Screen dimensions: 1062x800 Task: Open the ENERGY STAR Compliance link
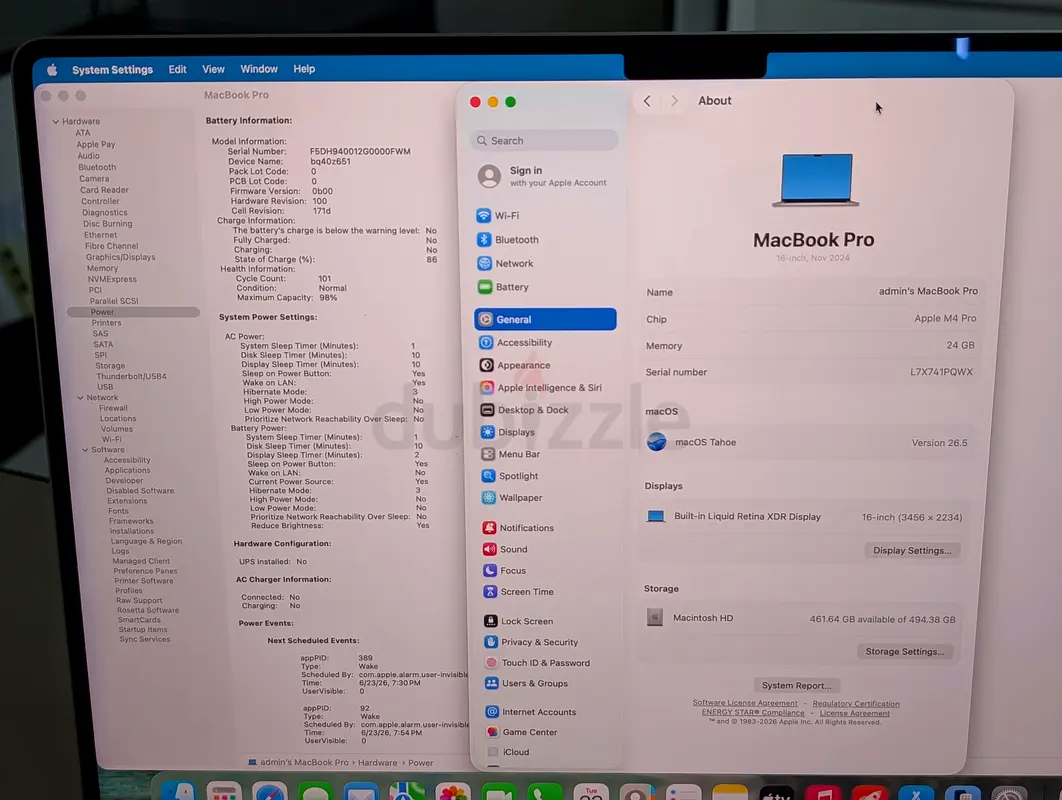pos(753,713)
